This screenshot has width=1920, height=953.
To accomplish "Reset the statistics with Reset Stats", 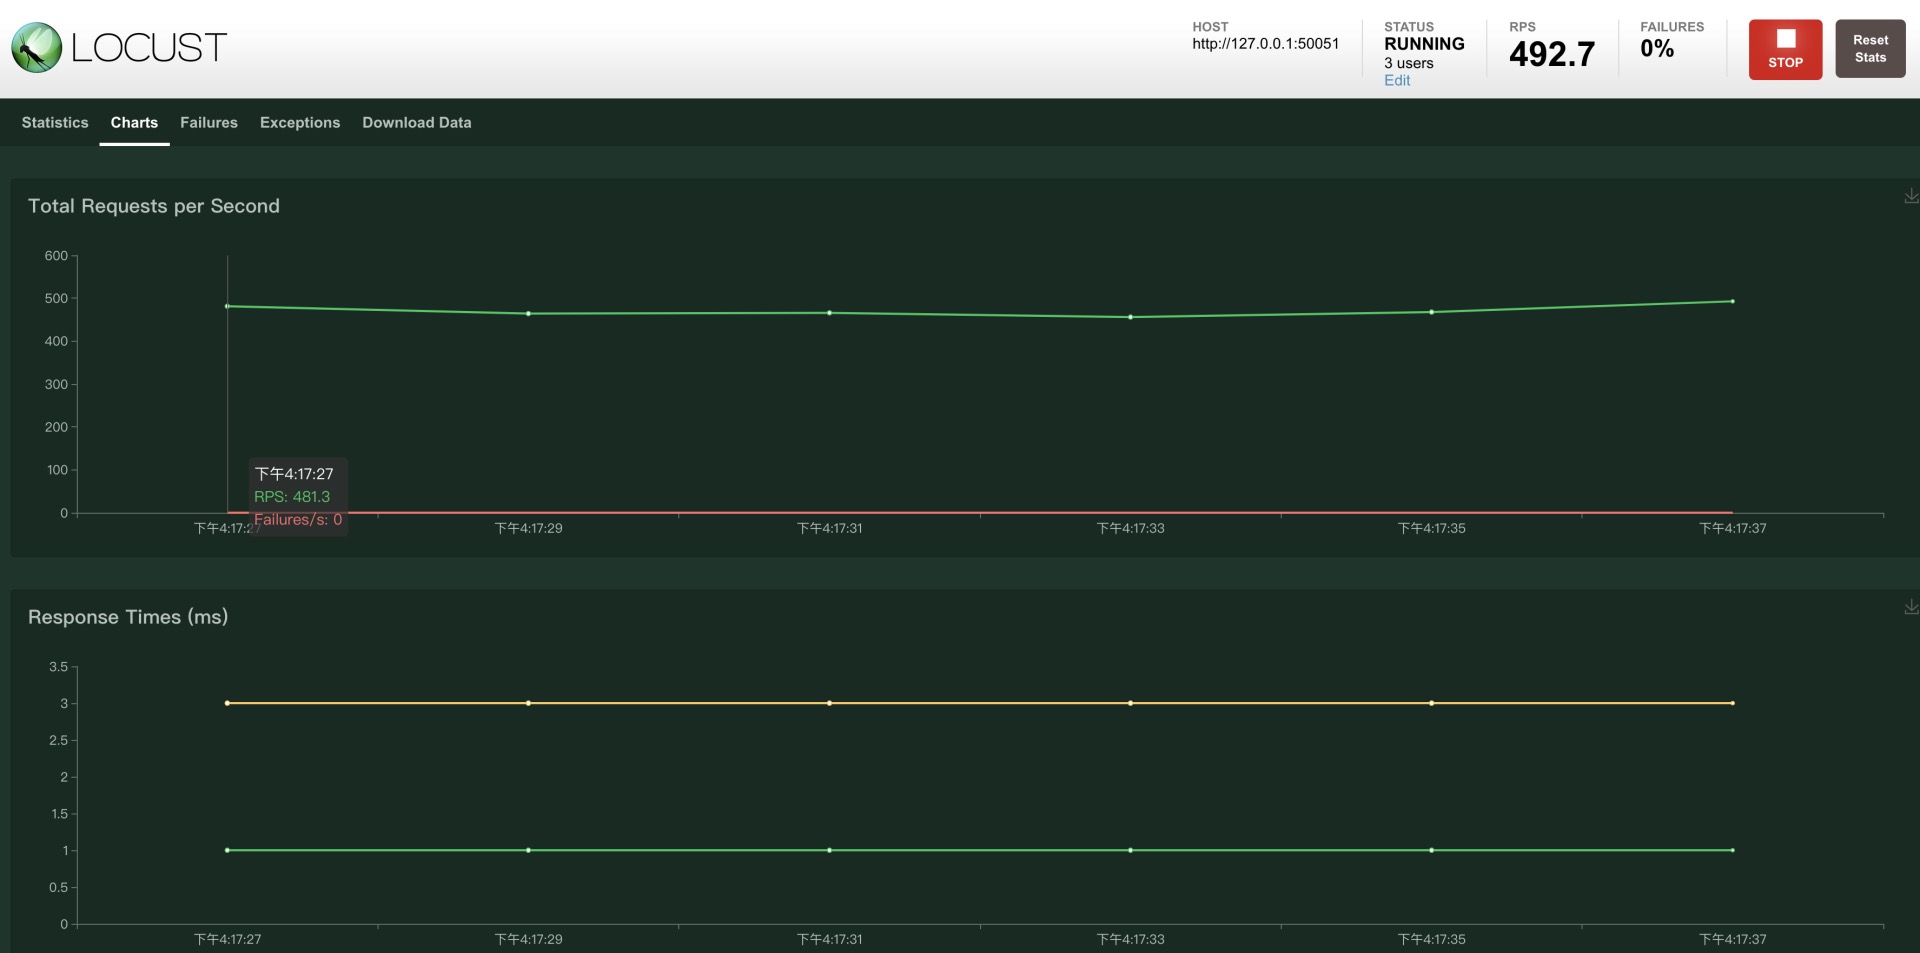I will 1870,49.
